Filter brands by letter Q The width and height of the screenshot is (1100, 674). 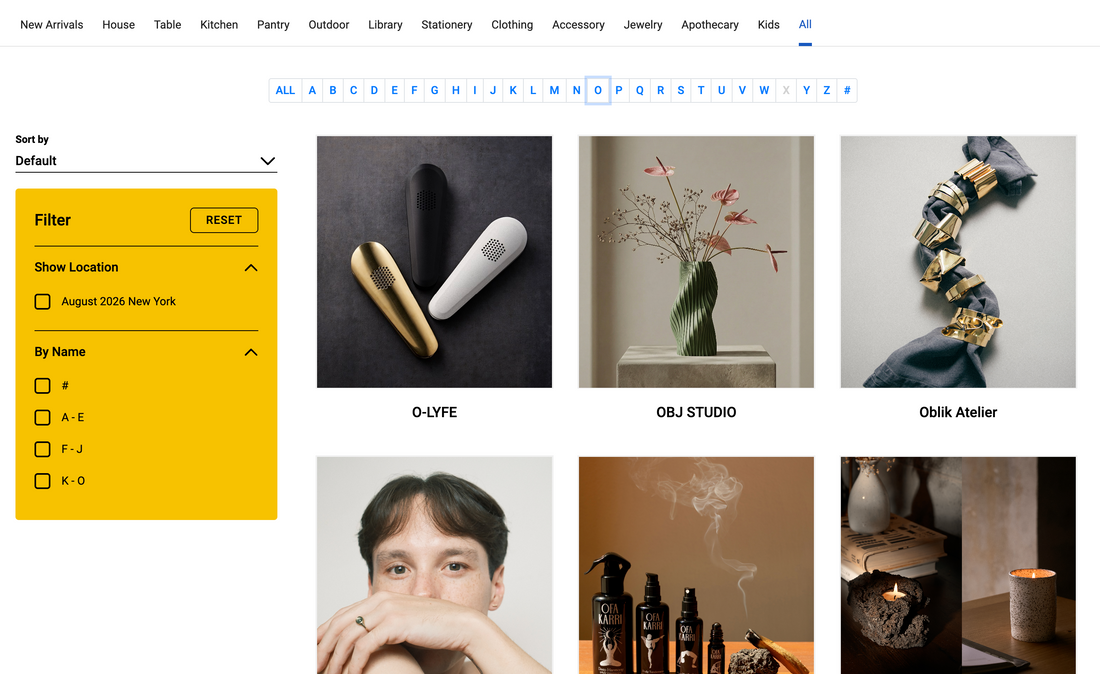click(x=639, y=90)
